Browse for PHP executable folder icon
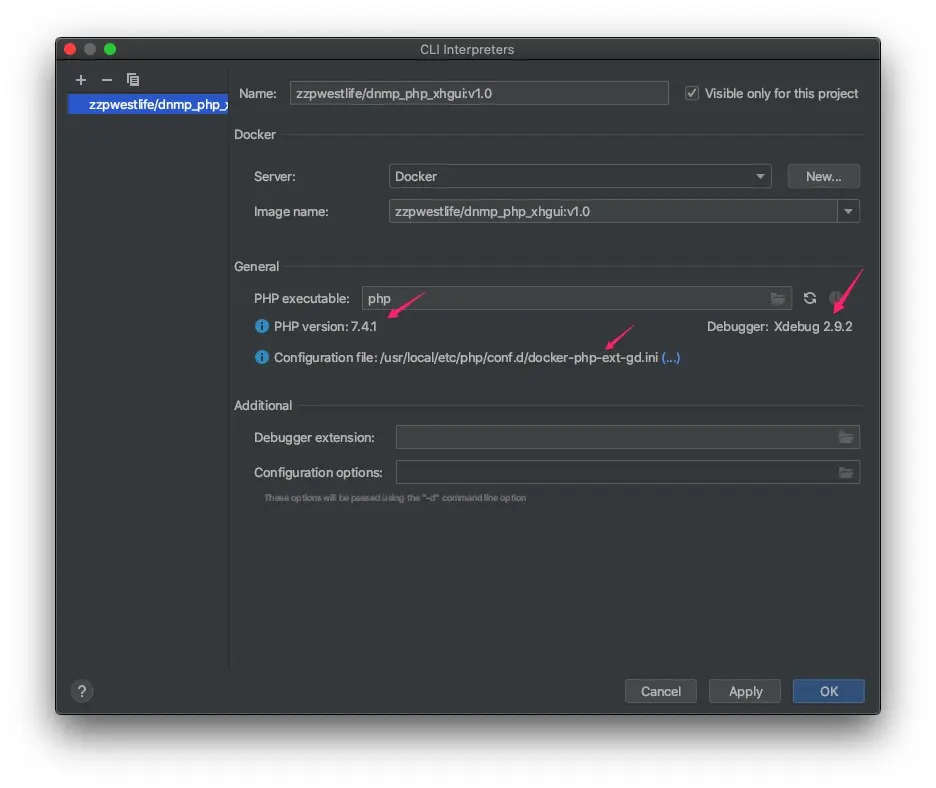The width and height of the screenshot is (936, 788). (x=777, y=298)
